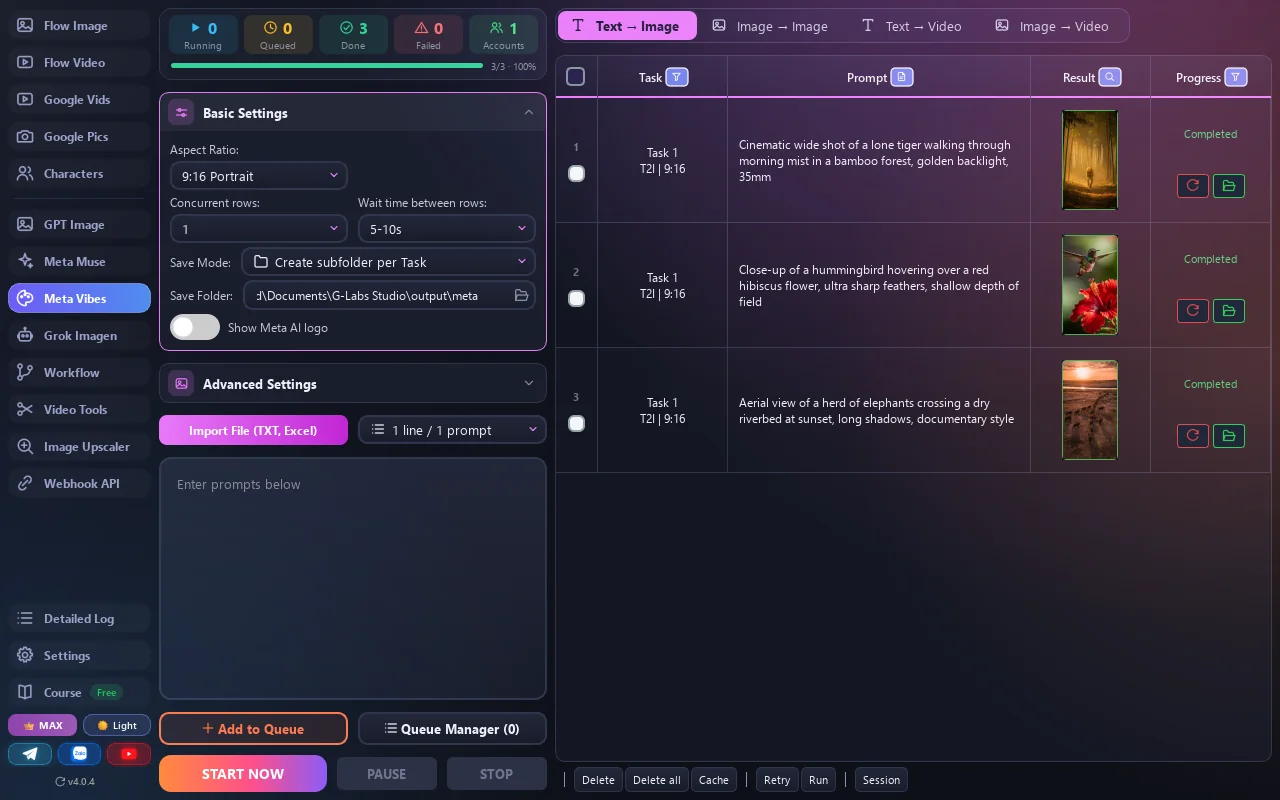The width and height of the screenshot is (1280, 800).
Task: Switch to the Image → Video tab
Action: pyautogui.click(x=1052, y=26)
